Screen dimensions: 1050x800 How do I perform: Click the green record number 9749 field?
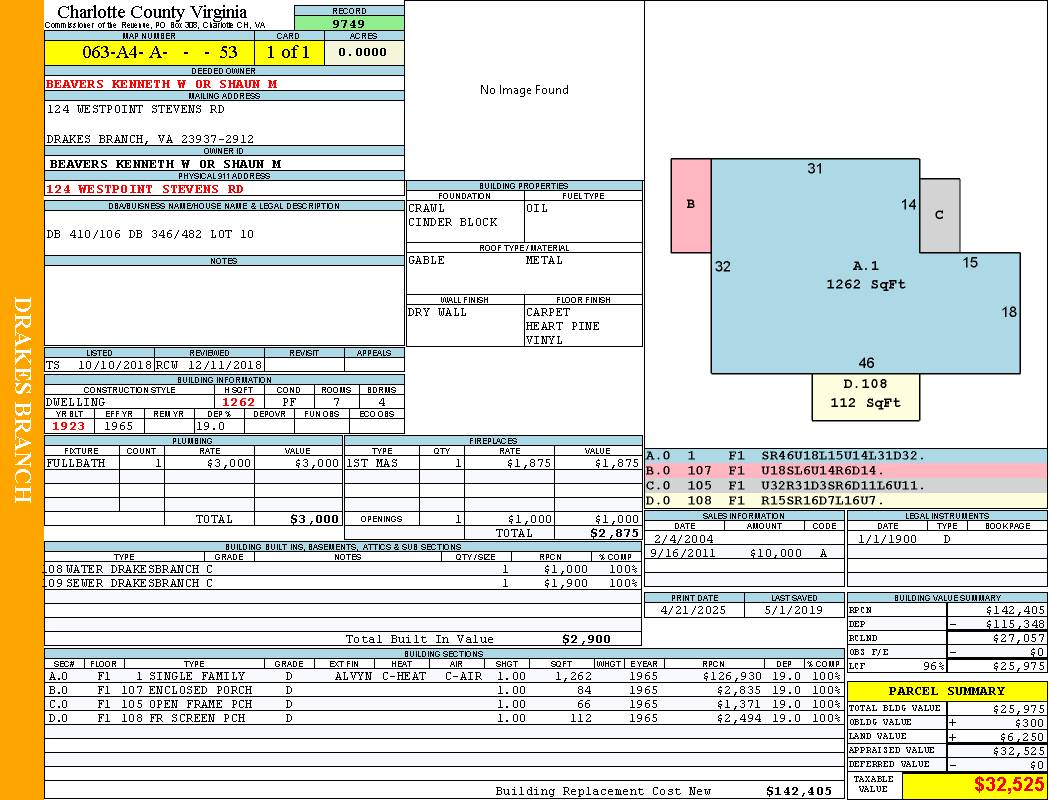point(349,24)
